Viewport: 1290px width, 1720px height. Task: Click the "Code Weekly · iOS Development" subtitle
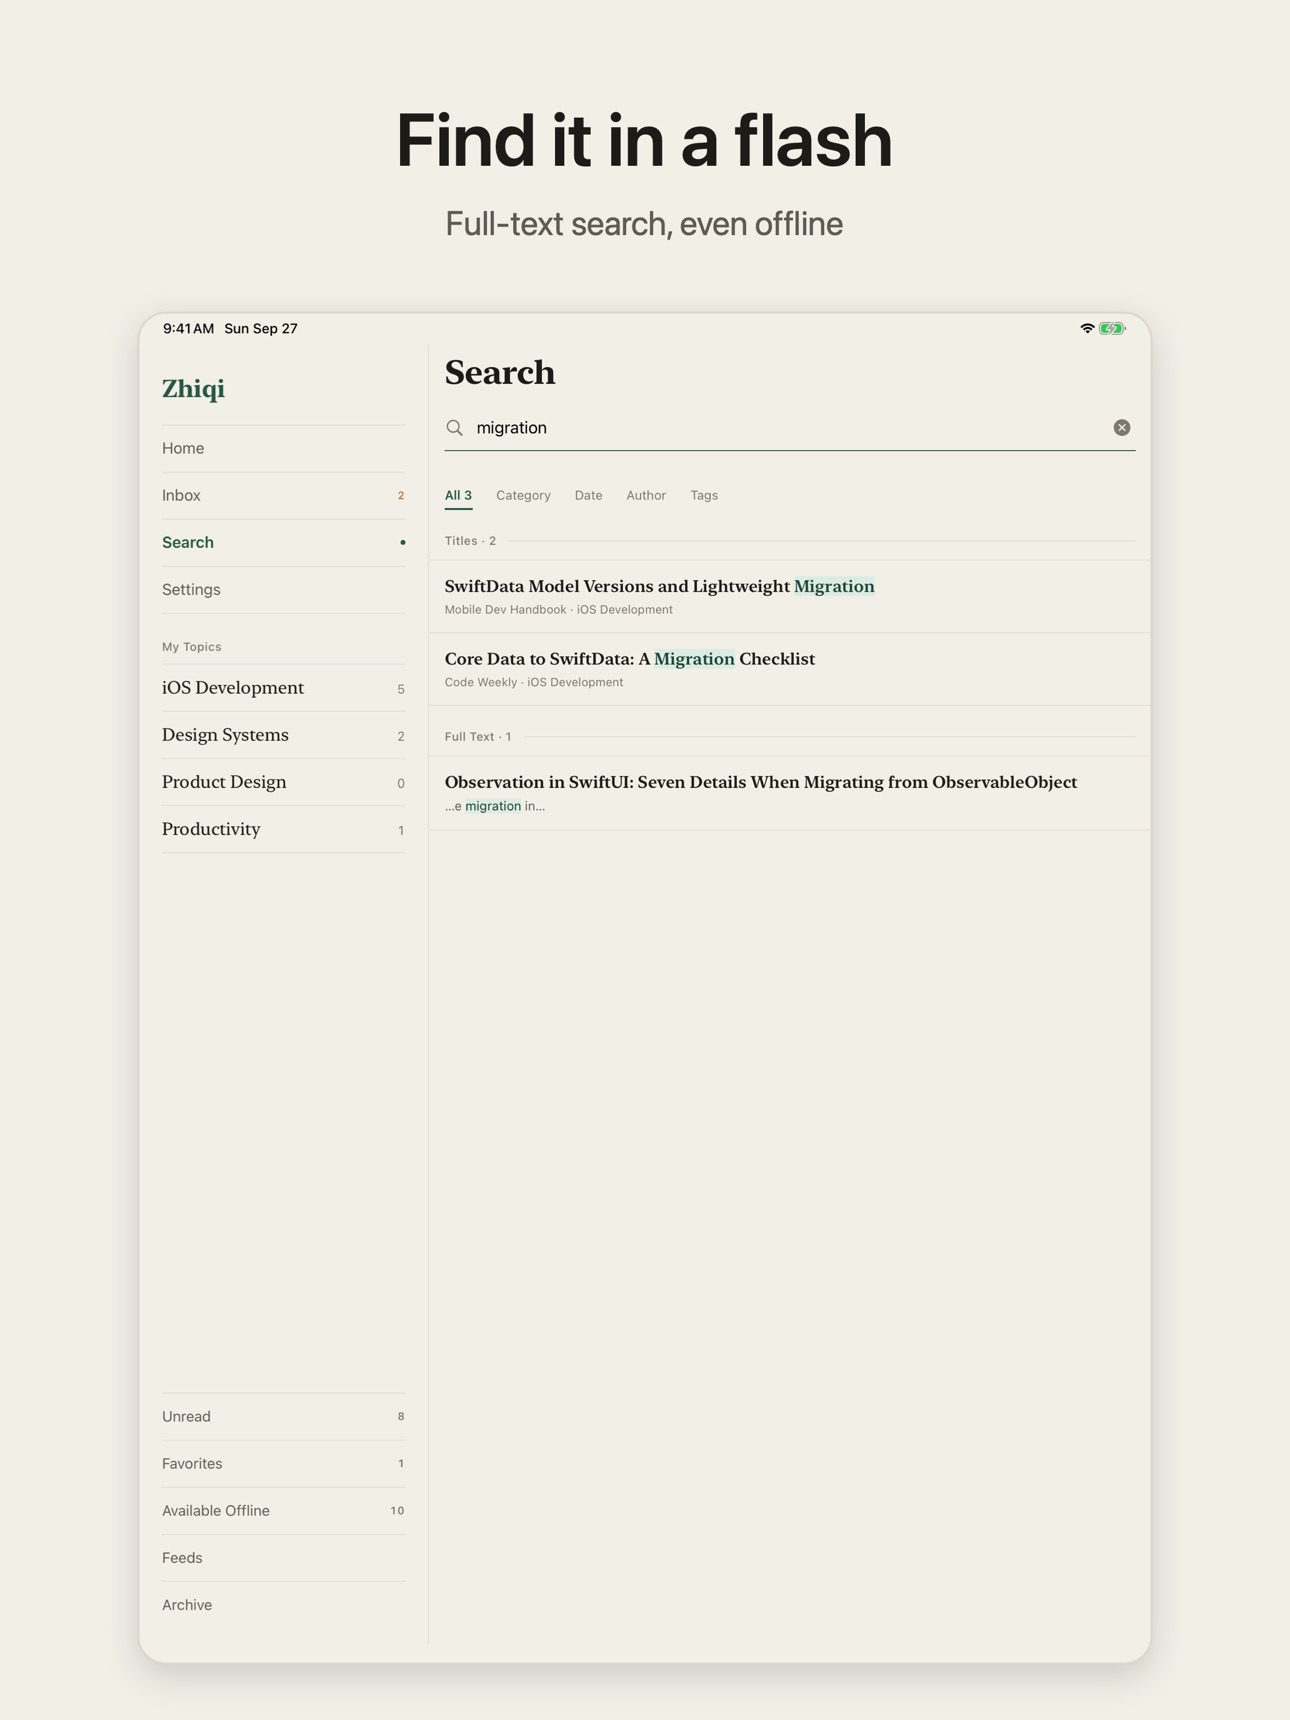pos(534,683)
